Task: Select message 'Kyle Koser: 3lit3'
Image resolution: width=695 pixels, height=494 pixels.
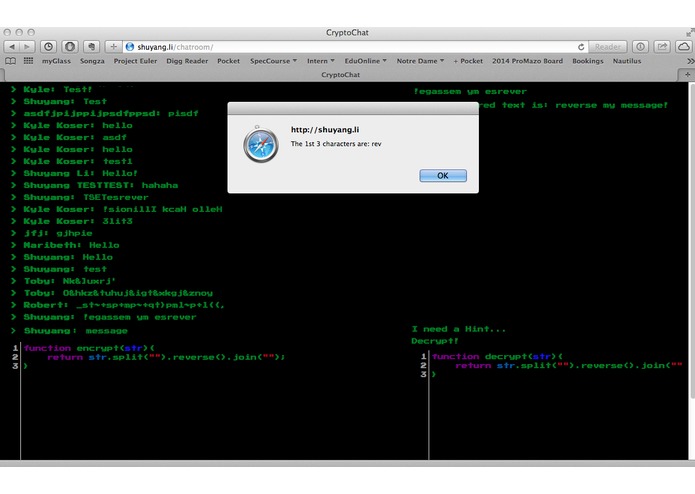Action: tap(78, 221)
